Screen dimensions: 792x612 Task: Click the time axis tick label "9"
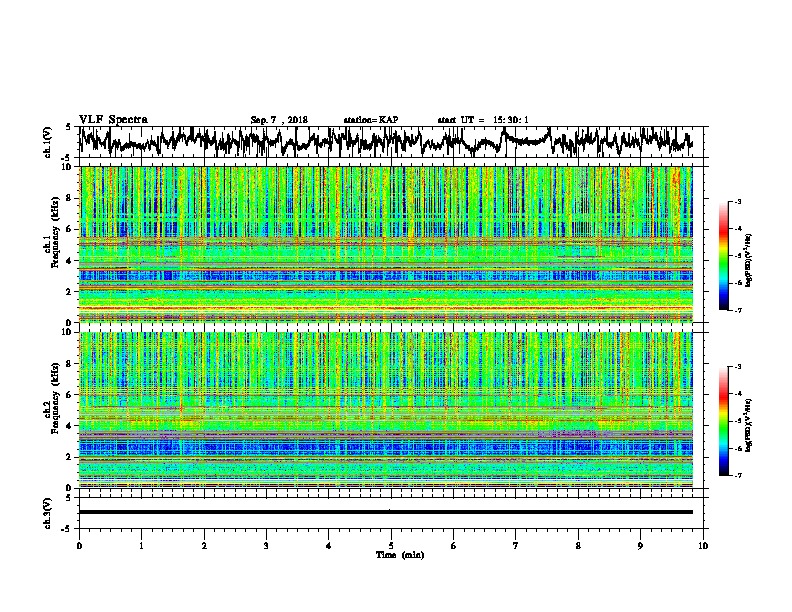(x=640, y=546)
